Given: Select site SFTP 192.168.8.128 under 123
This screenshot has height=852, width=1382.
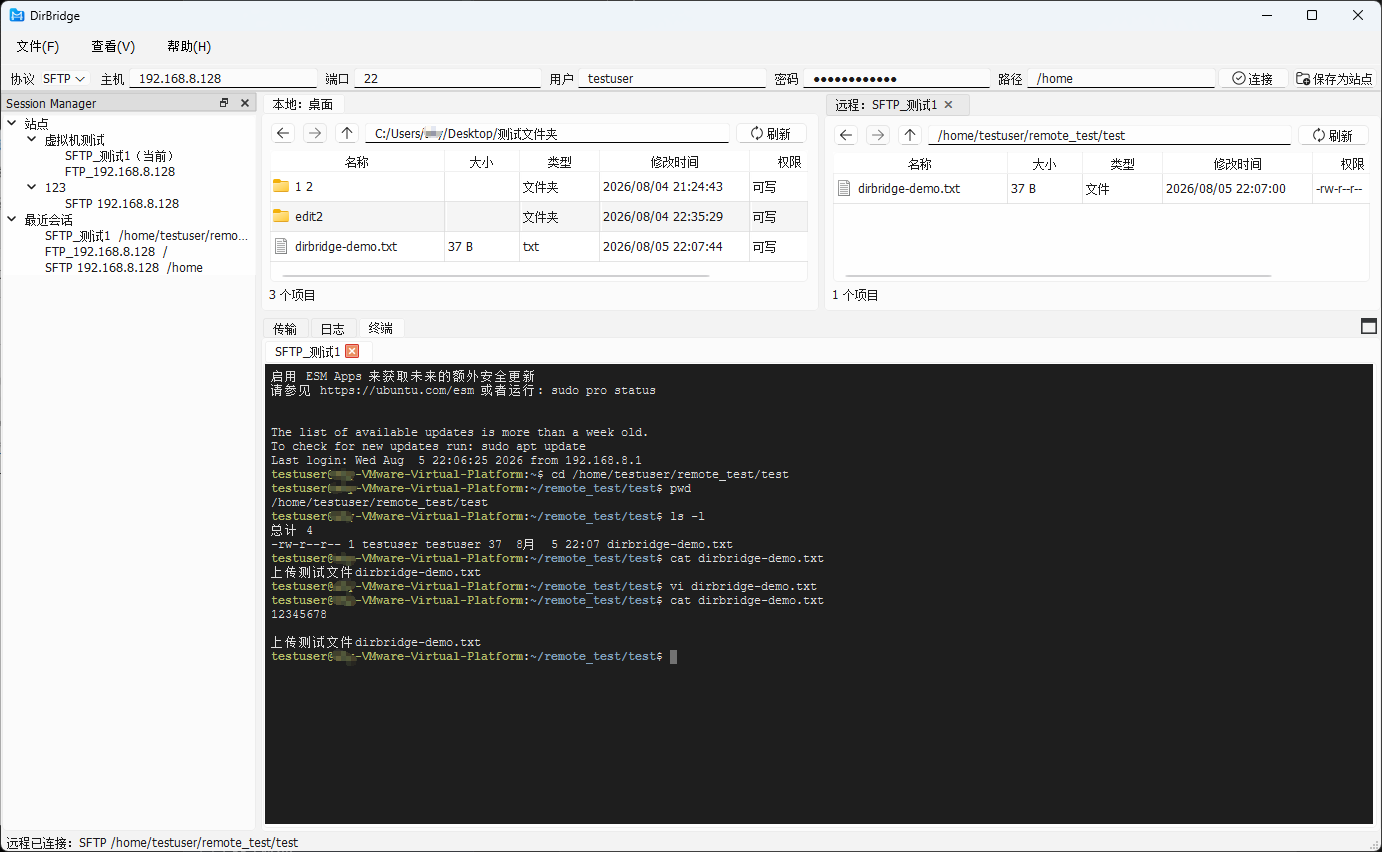Looking at the screenshot, I should [122, 203].
